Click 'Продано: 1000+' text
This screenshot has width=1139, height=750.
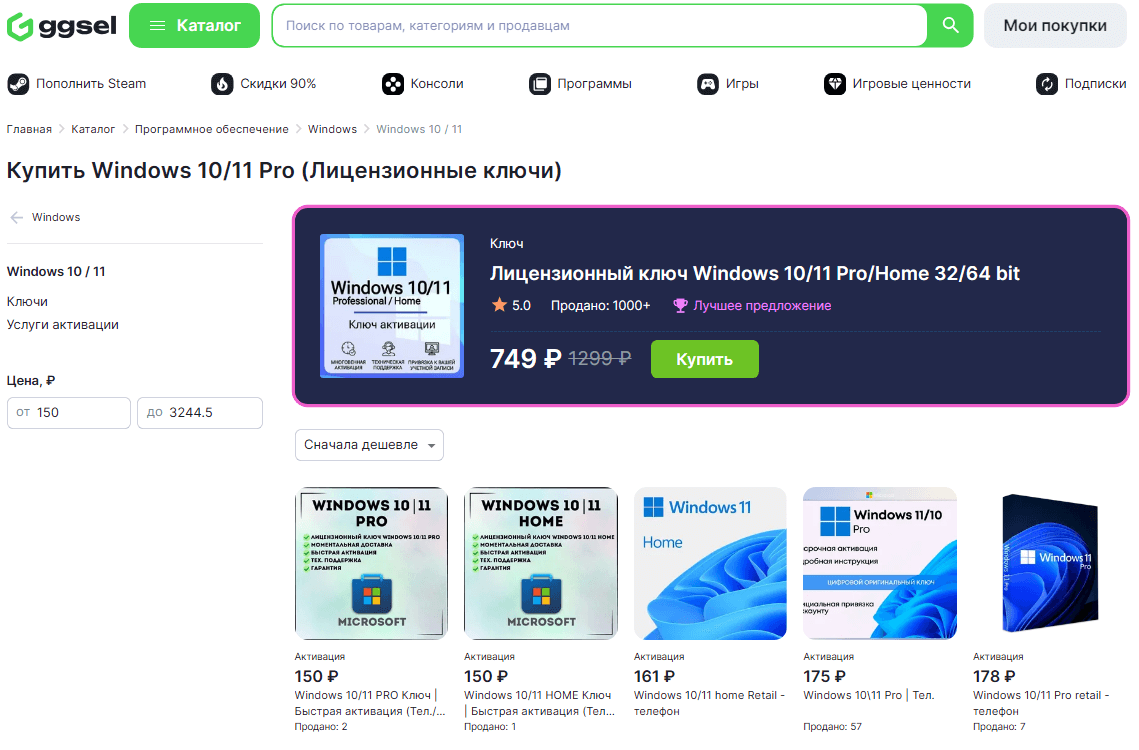point(601,306)
